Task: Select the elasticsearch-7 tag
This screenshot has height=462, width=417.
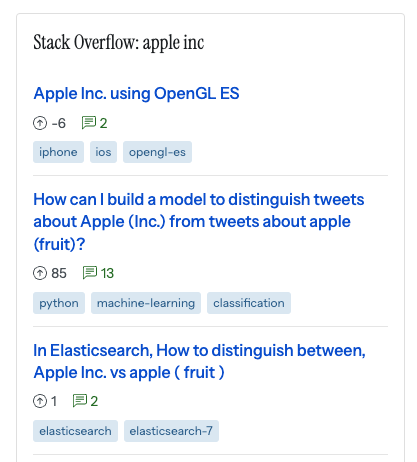Action: [171, 431]
